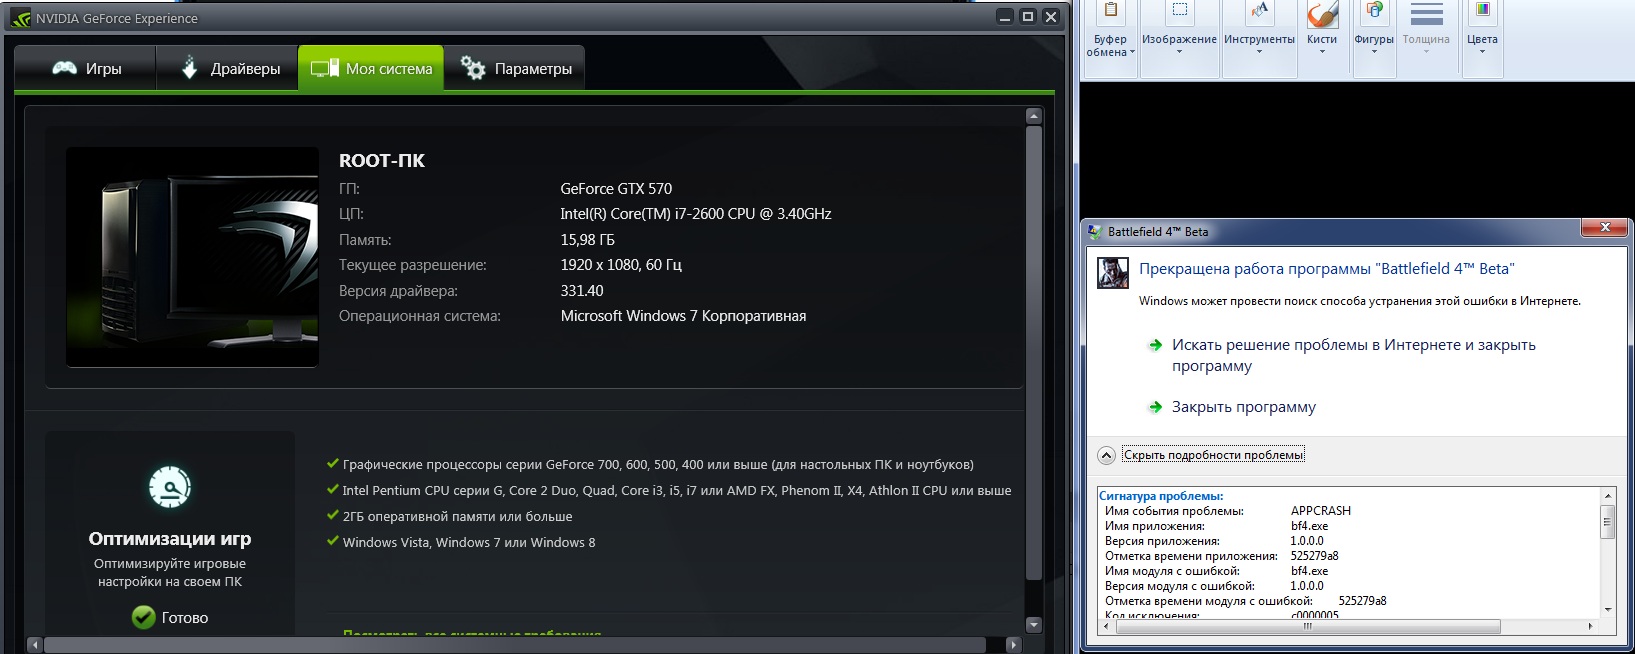Click the Толщина line thickness icon
Screen dimensions: 1635x654
tap(1426, 13)
